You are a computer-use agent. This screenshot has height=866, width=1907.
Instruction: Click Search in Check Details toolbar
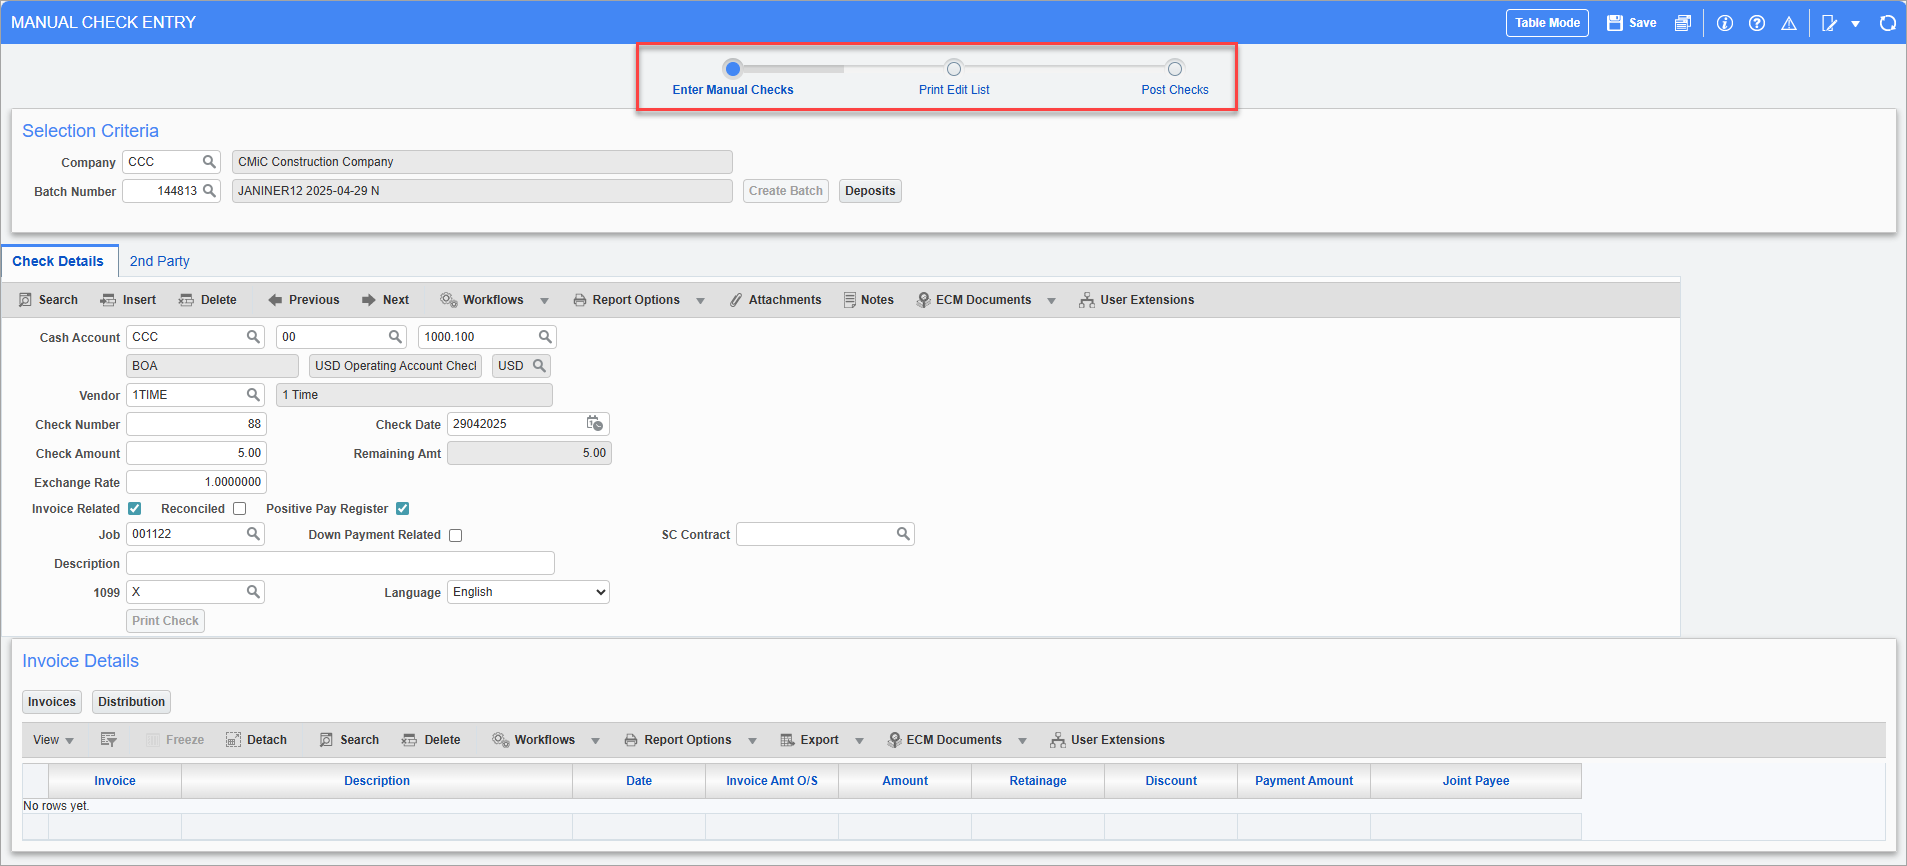pos(48,300)
